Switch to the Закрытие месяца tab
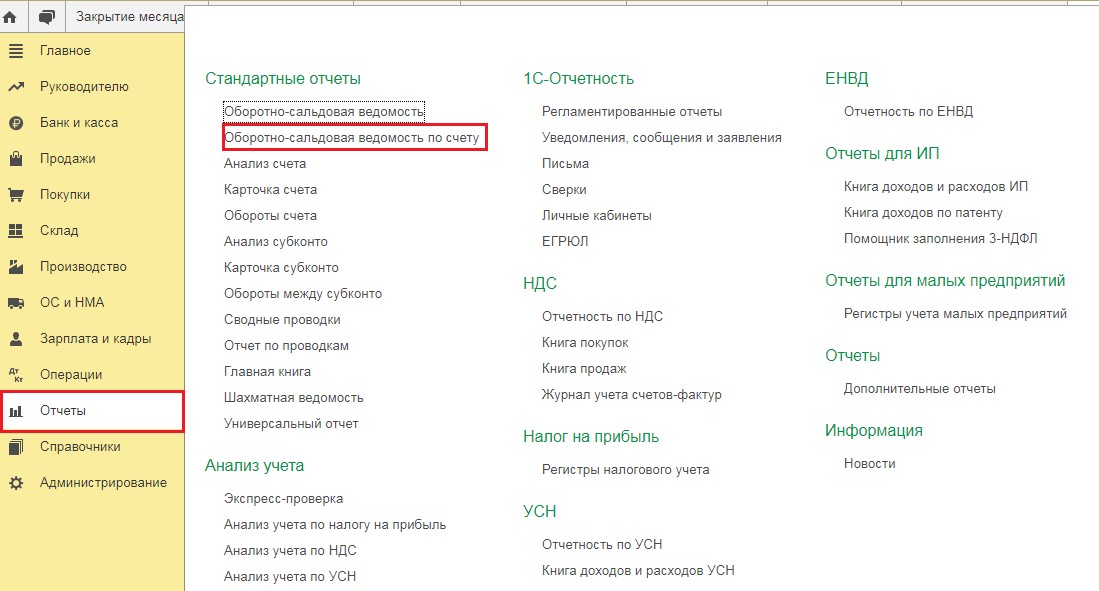 click(x=128, y=17)
